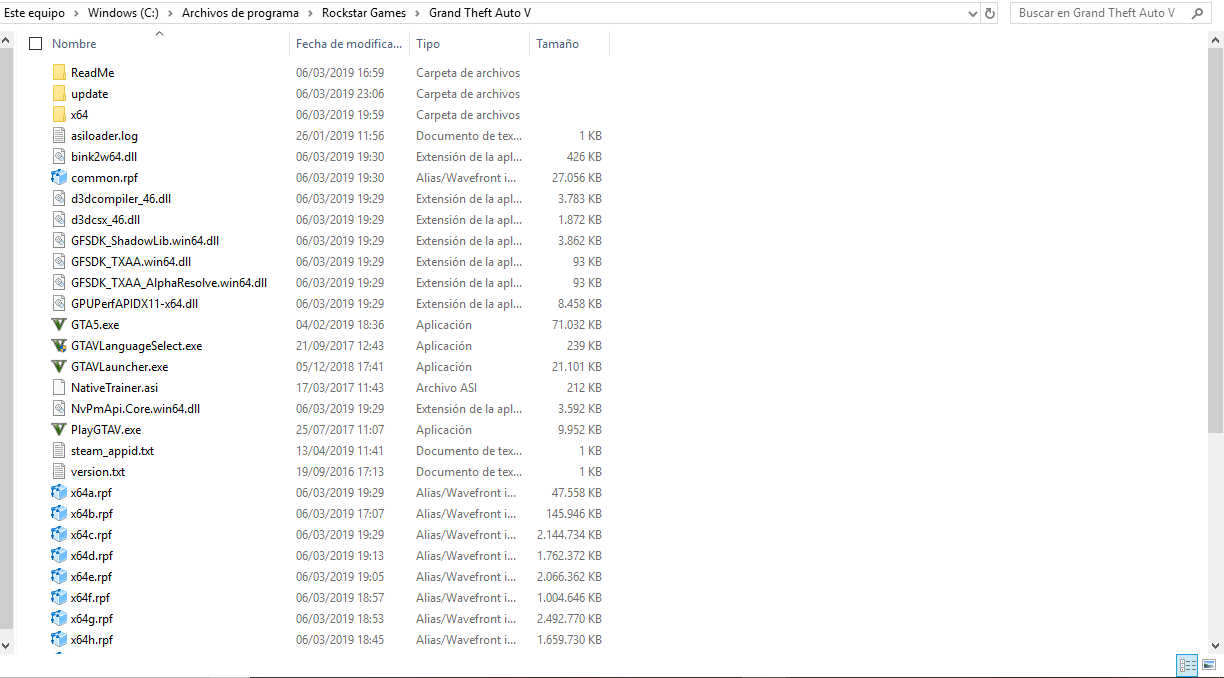Click the d3dcompiler_46.dll file icon
This screenshot has height=678, width=1224.
pyautogui.click(x=59, y=199)
